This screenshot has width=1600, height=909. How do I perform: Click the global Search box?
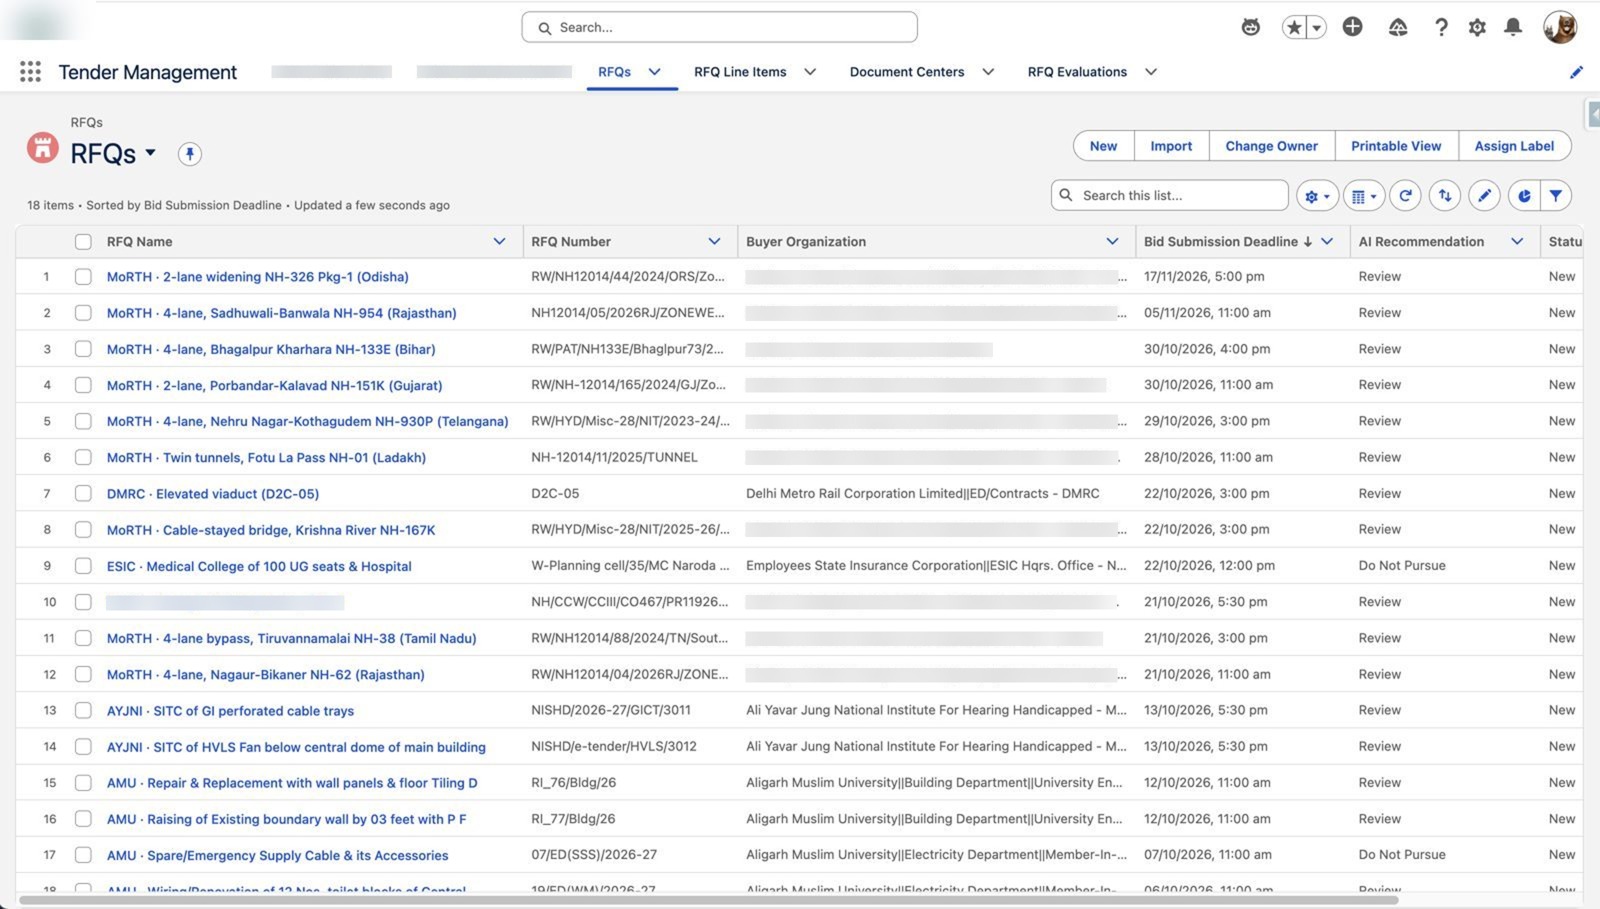(x=719, y=27)
